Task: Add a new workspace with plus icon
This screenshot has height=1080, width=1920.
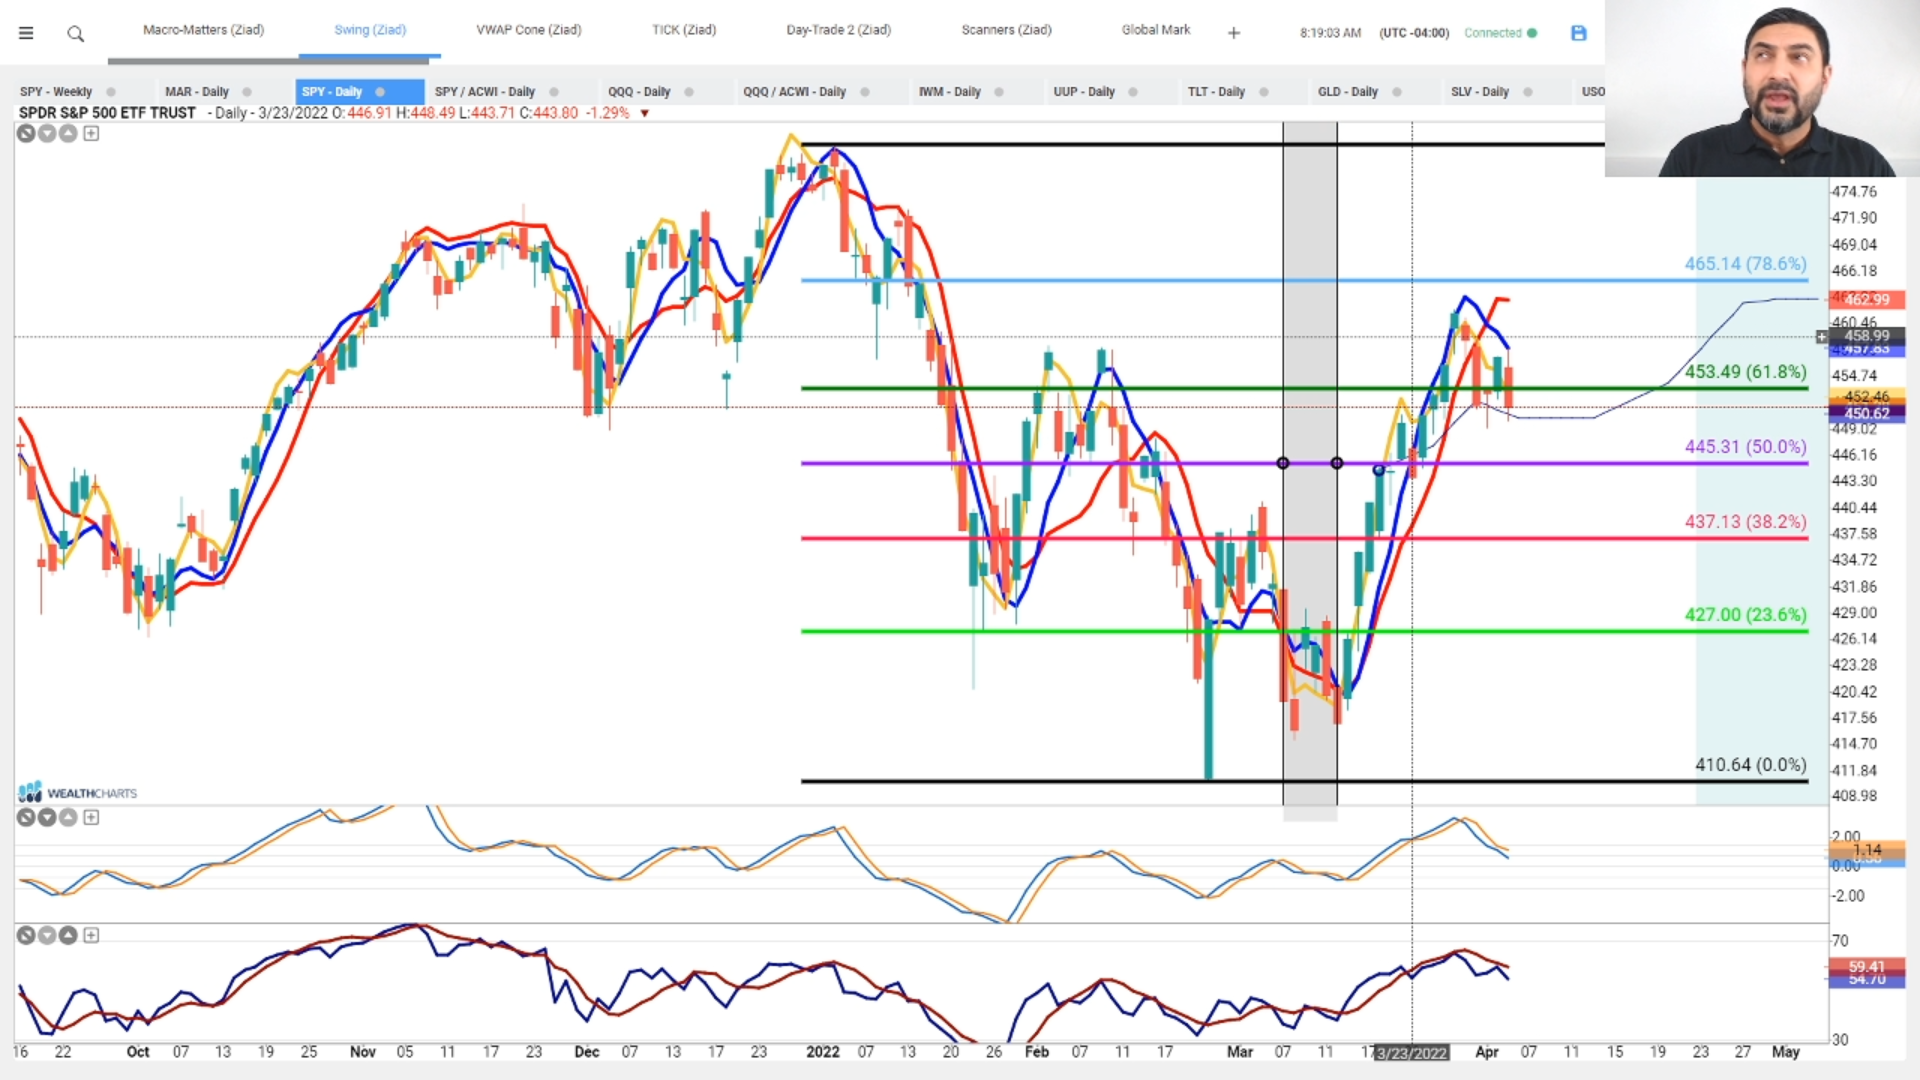Action: click(1234, 33)
